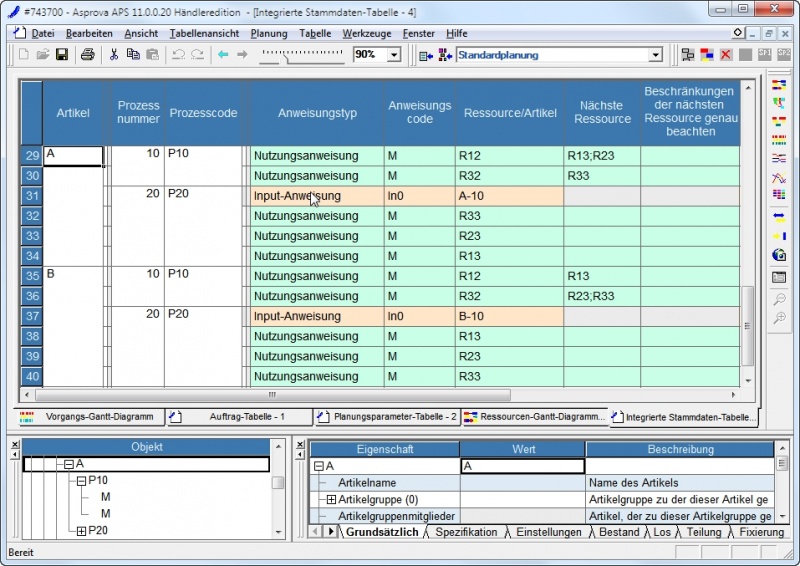Image resolution: width=800 pixels, height=566 pixels.
Task: Click the Print icon in toolbar
Action: pyautogui.click(x=87, y=54)
